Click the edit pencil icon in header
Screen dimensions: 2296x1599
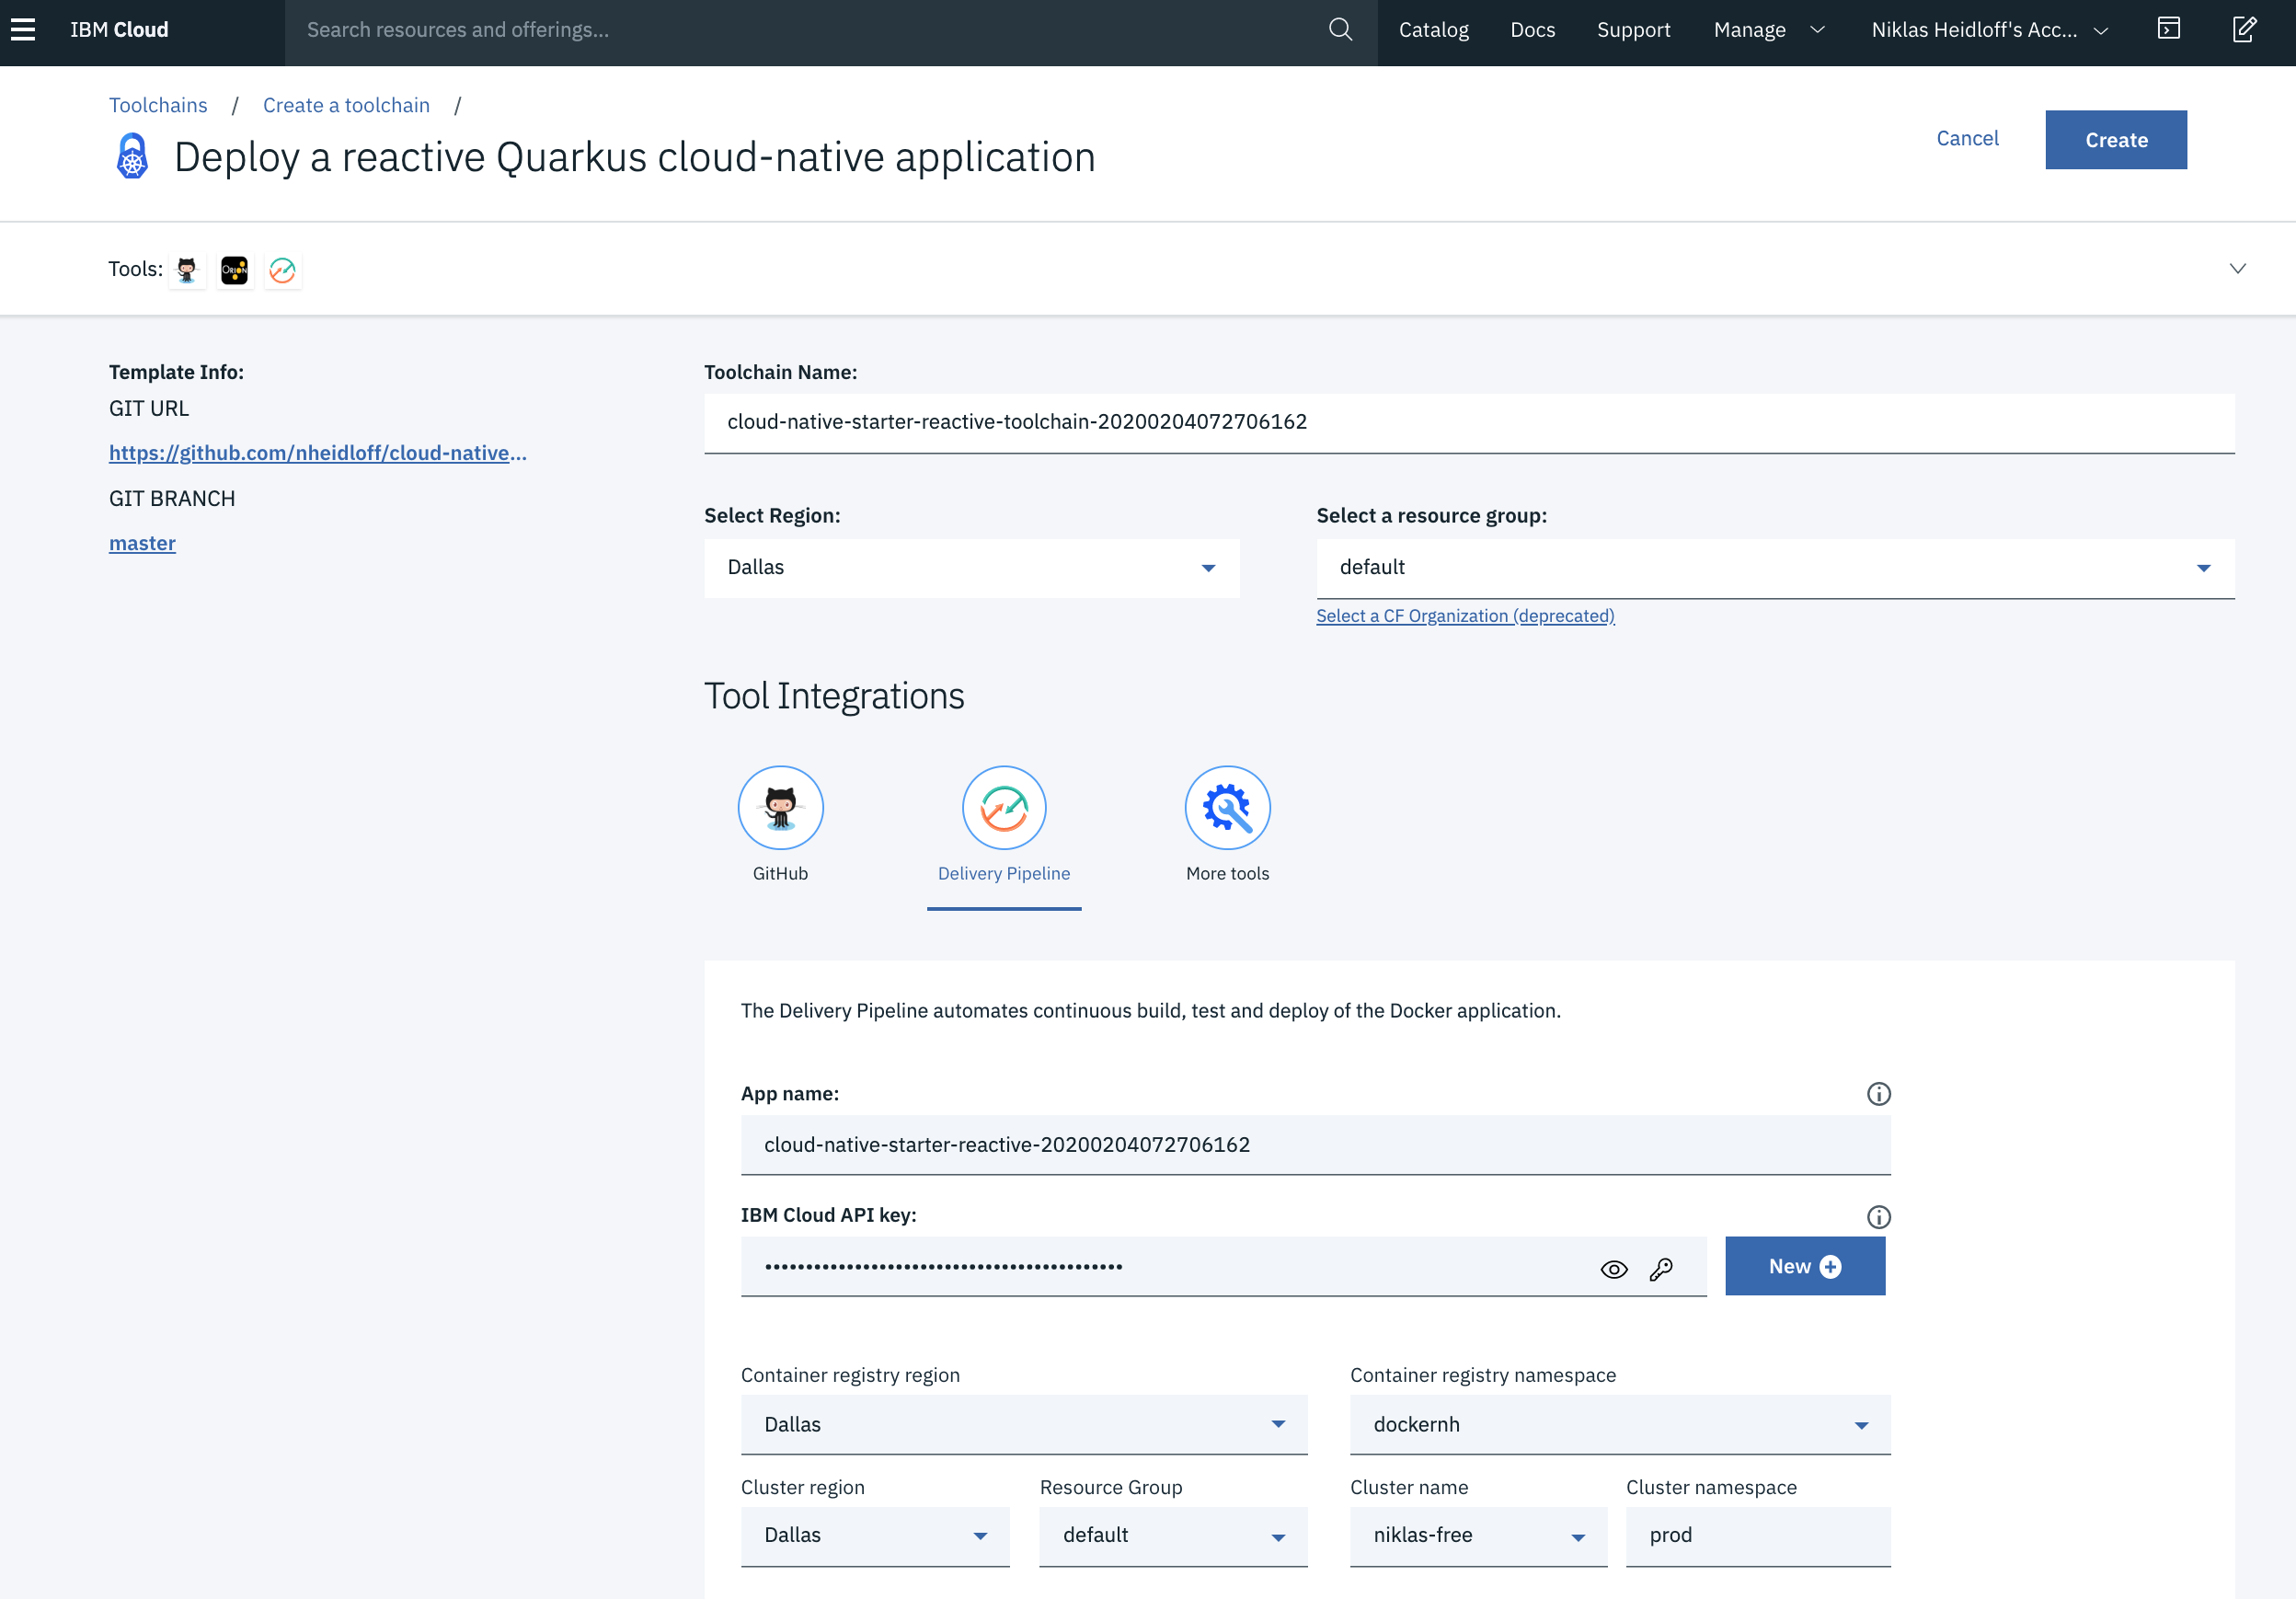coord(2244,29)
